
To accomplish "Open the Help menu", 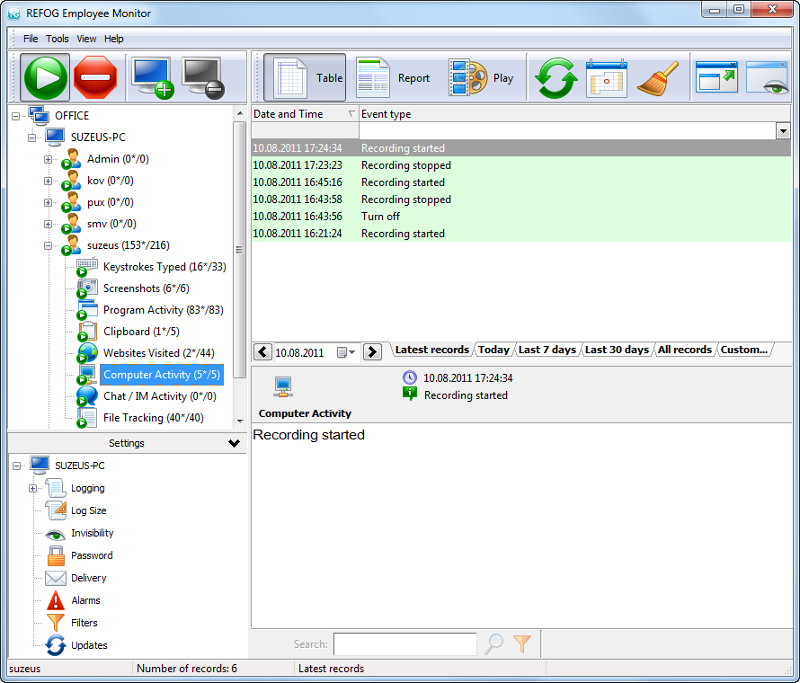I will [114, 39].
